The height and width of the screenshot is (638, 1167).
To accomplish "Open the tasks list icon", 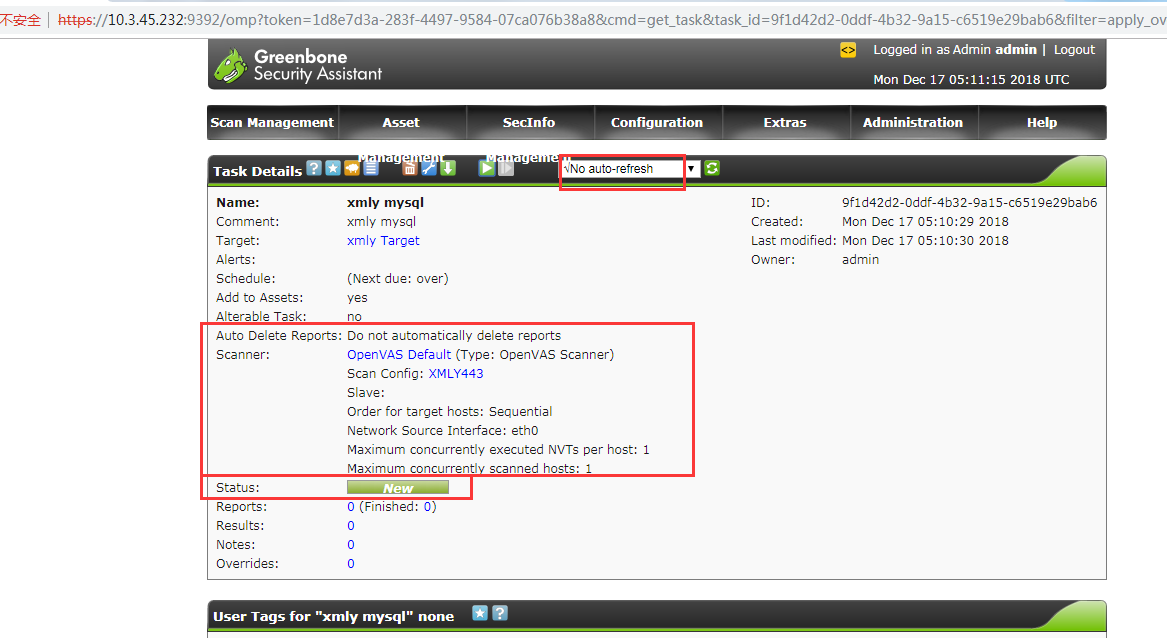I will [x=371, y=168].
